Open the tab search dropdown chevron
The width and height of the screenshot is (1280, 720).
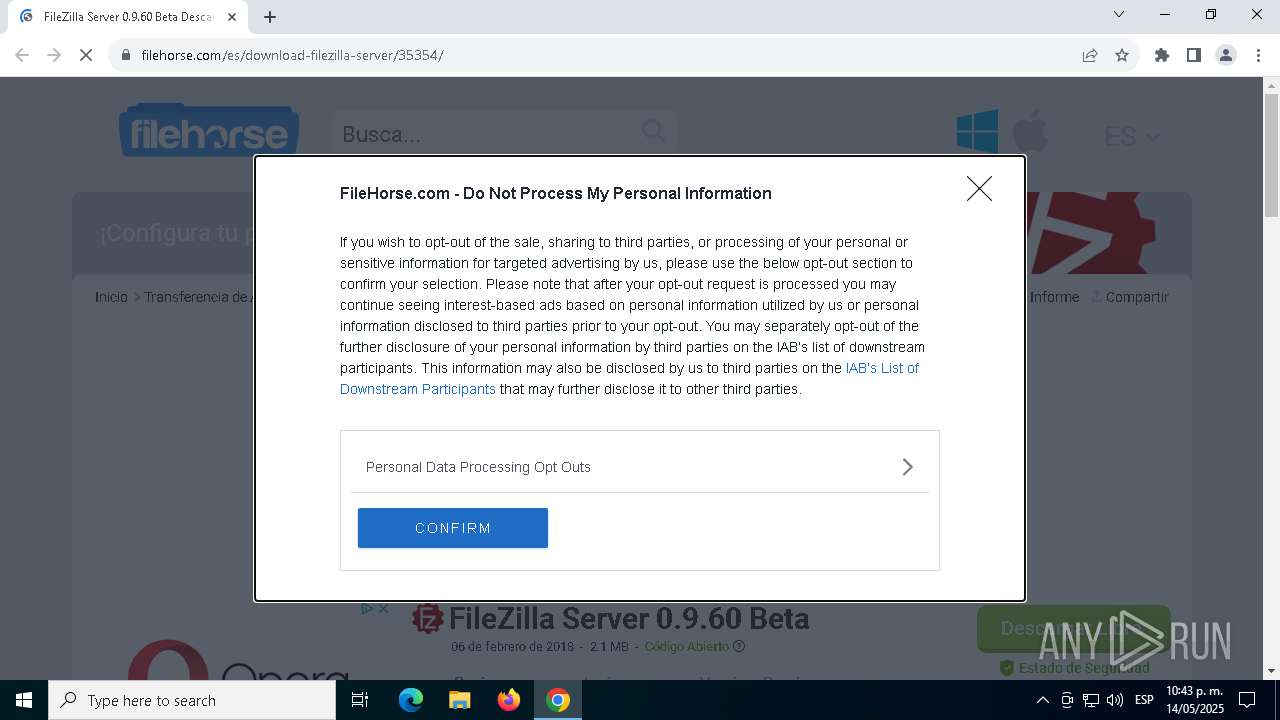click(1119, 14)
